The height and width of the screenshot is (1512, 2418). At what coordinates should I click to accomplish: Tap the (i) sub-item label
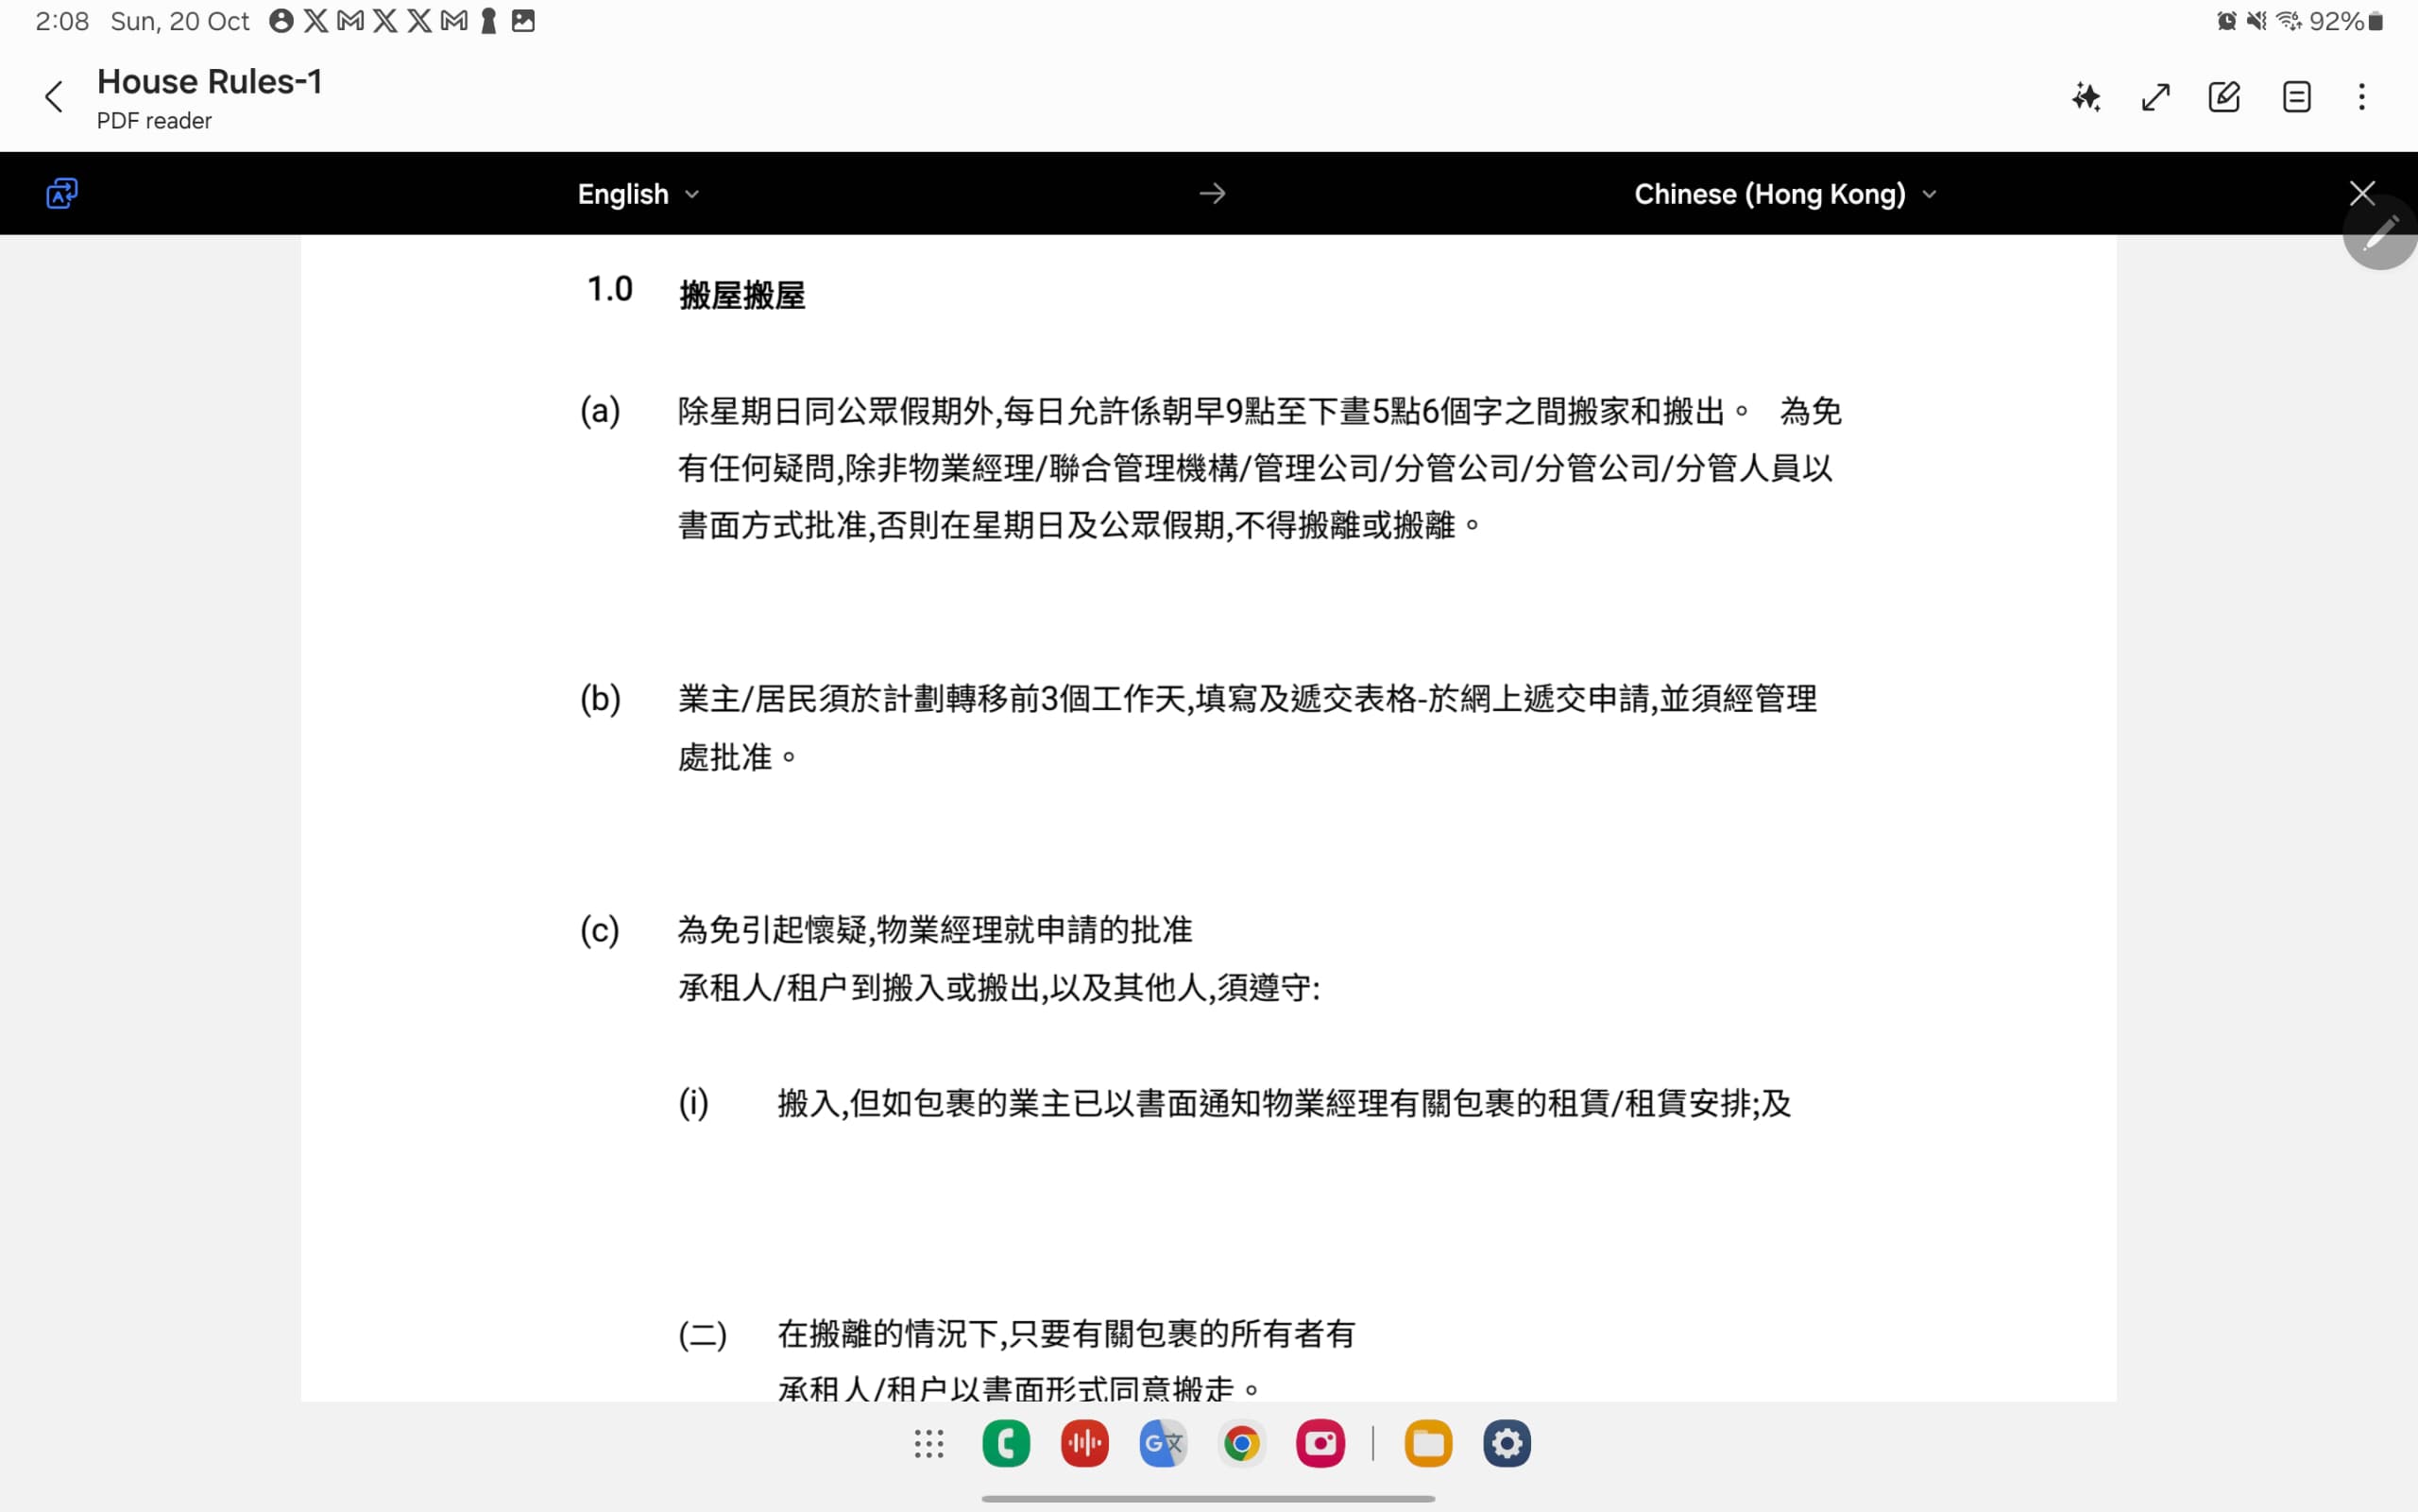coord(693,1103)
